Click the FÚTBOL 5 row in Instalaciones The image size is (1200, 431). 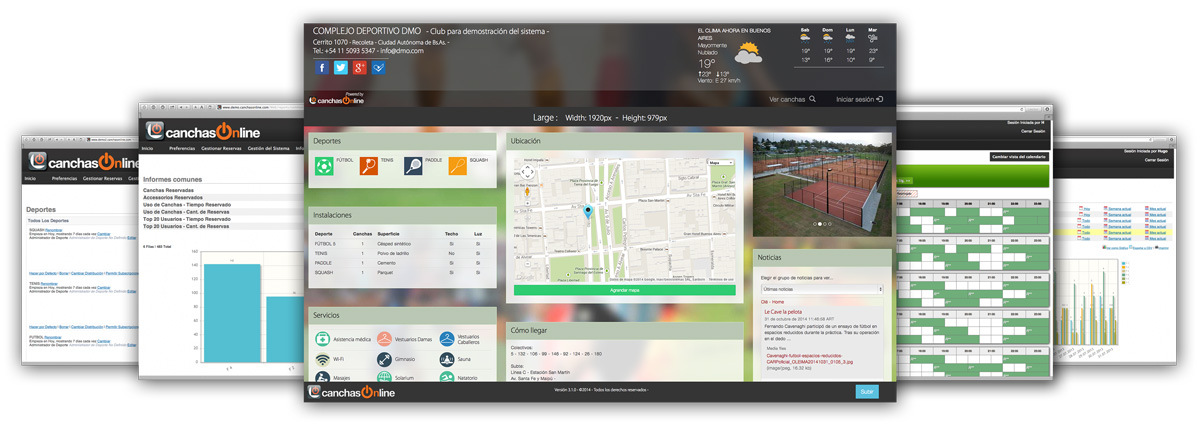click(401, 243)
